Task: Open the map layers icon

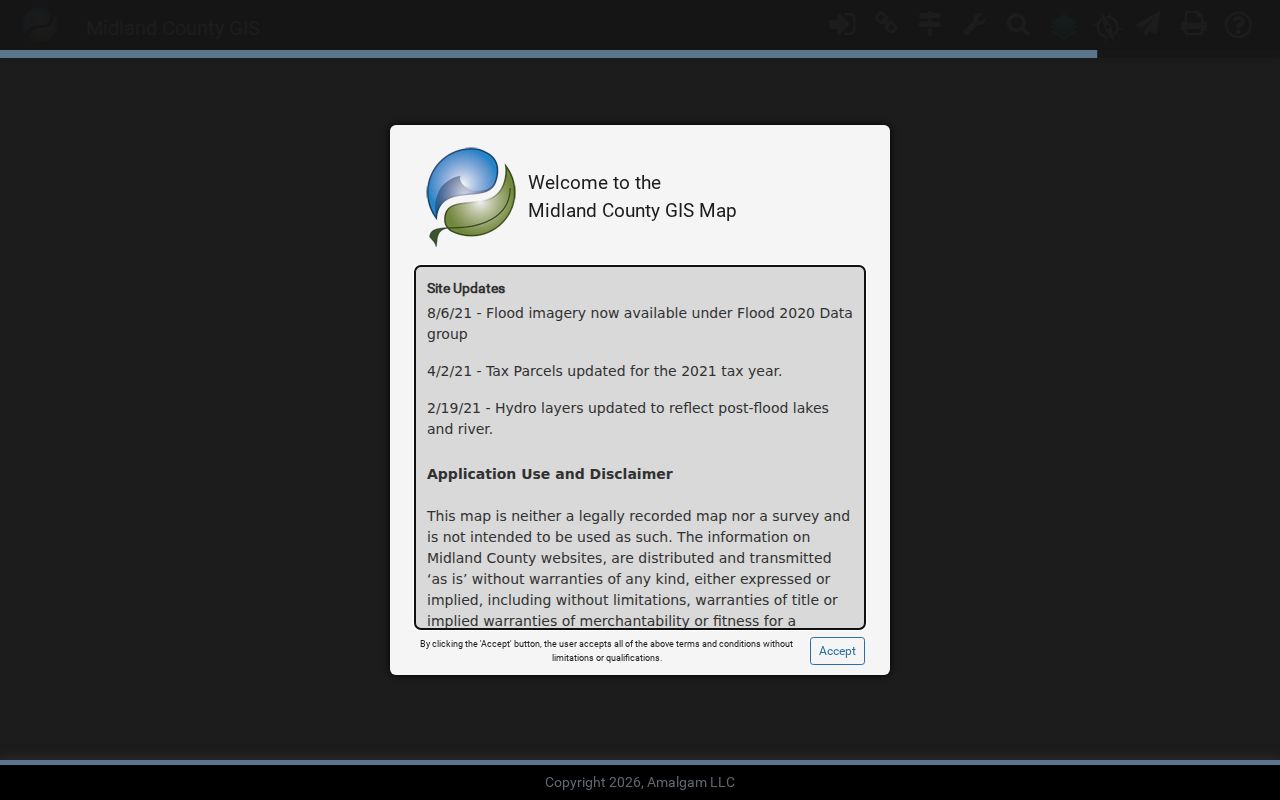Action: click(1063, 25)
